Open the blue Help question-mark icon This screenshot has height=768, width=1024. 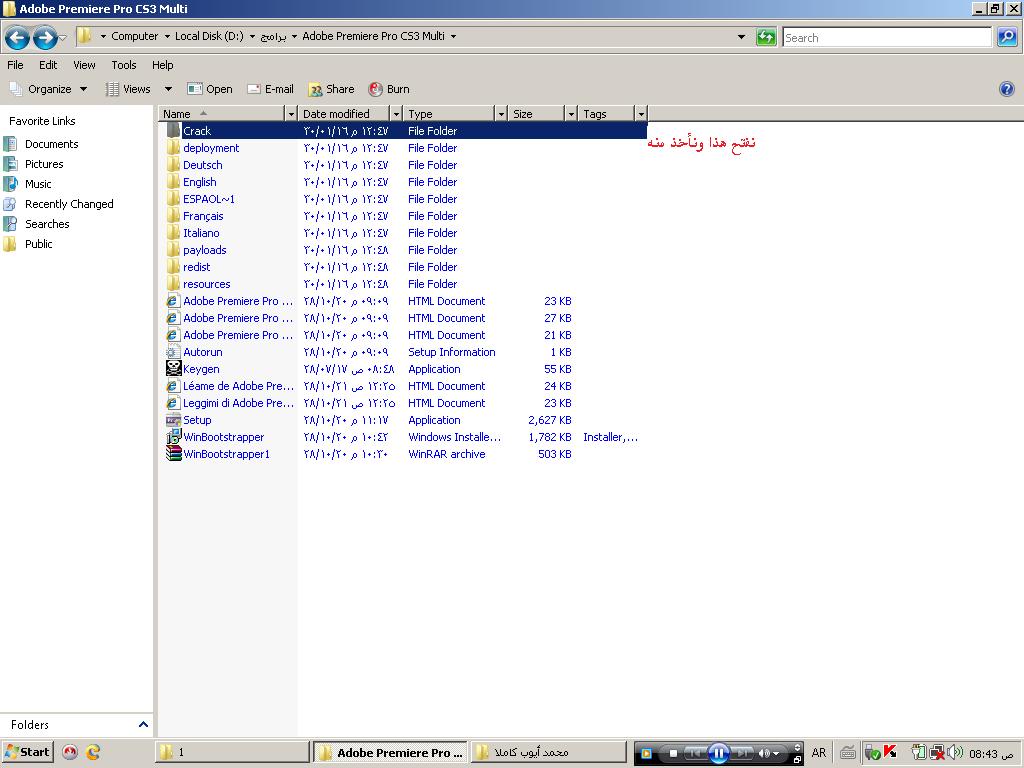1006,89
